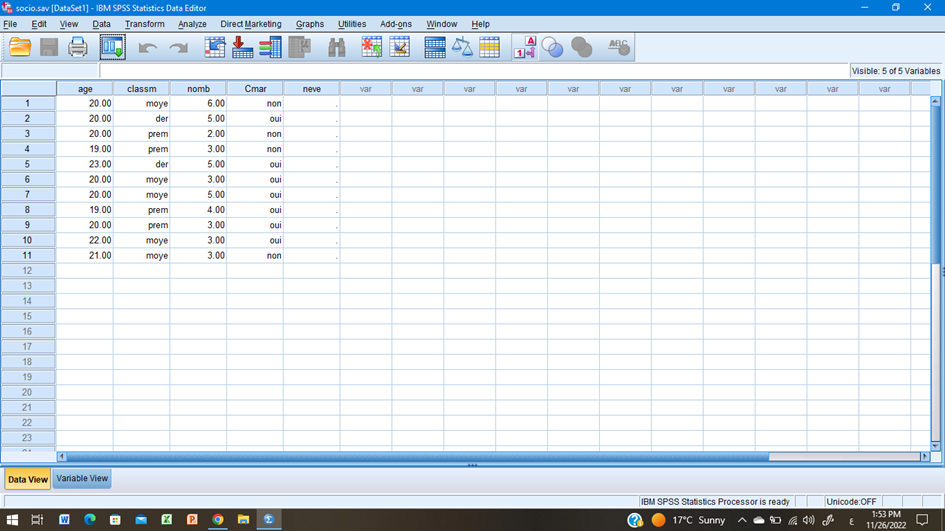Open the Recall recently used dialogs button
The height and width of the screenshot is (531, 945).
pos(112,47)
